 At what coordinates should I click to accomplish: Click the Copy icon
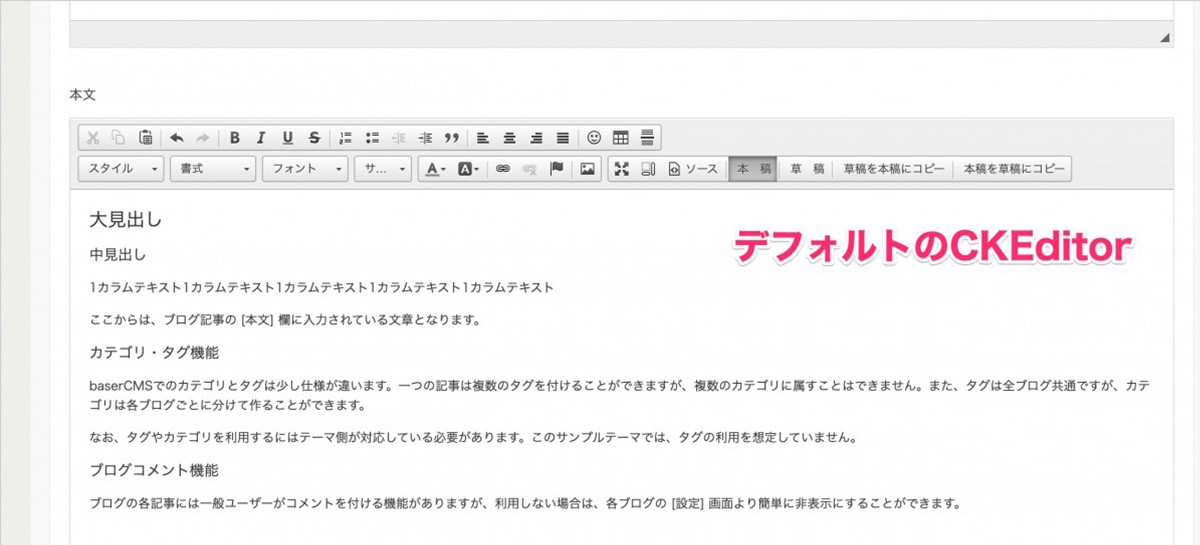click(x=119, y=138)
